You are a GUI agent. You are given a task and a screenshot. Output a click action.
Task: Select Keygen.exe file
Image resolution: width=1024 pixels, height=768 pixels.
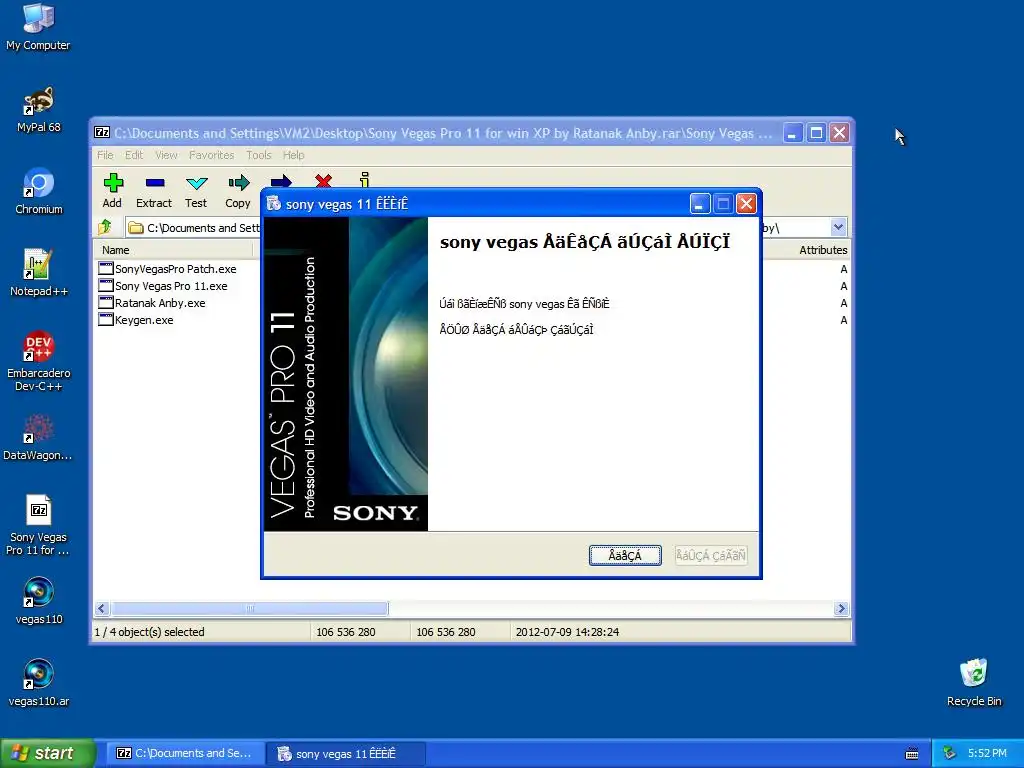click(x=136, y=320)
